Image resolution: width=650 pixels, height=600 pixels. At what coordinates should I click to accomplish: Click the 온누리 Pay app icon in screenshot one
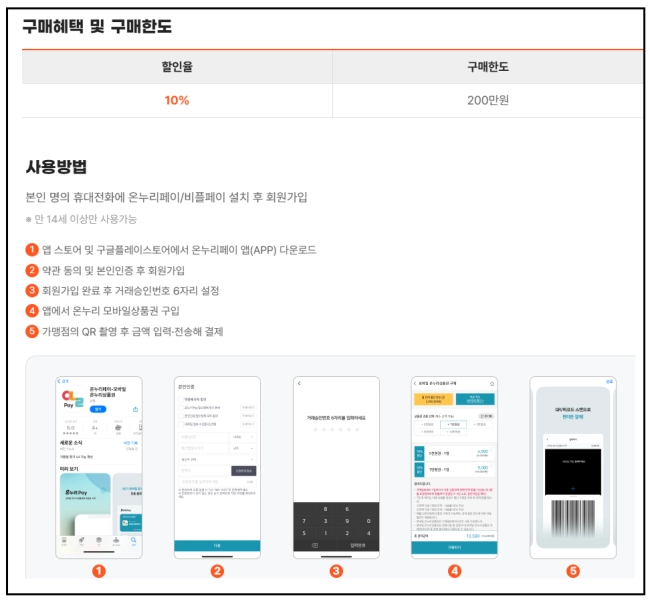(73, 399)
